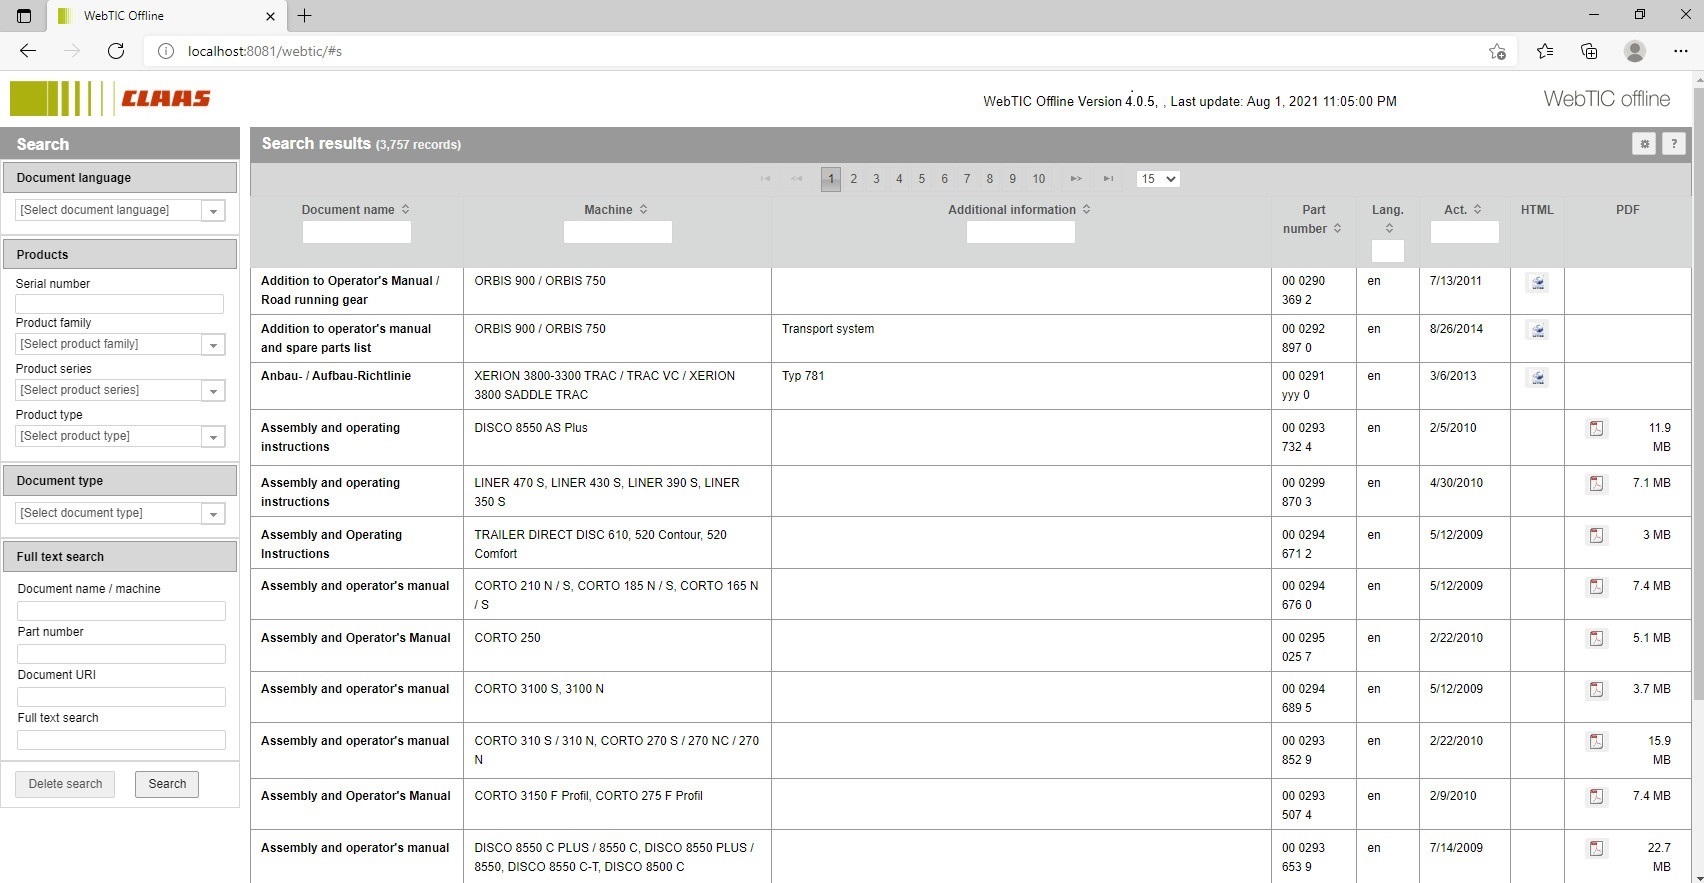Viewport: 1704px width, 883px height.
Task: Click the Document name column filter box
Action: [356, 232]
